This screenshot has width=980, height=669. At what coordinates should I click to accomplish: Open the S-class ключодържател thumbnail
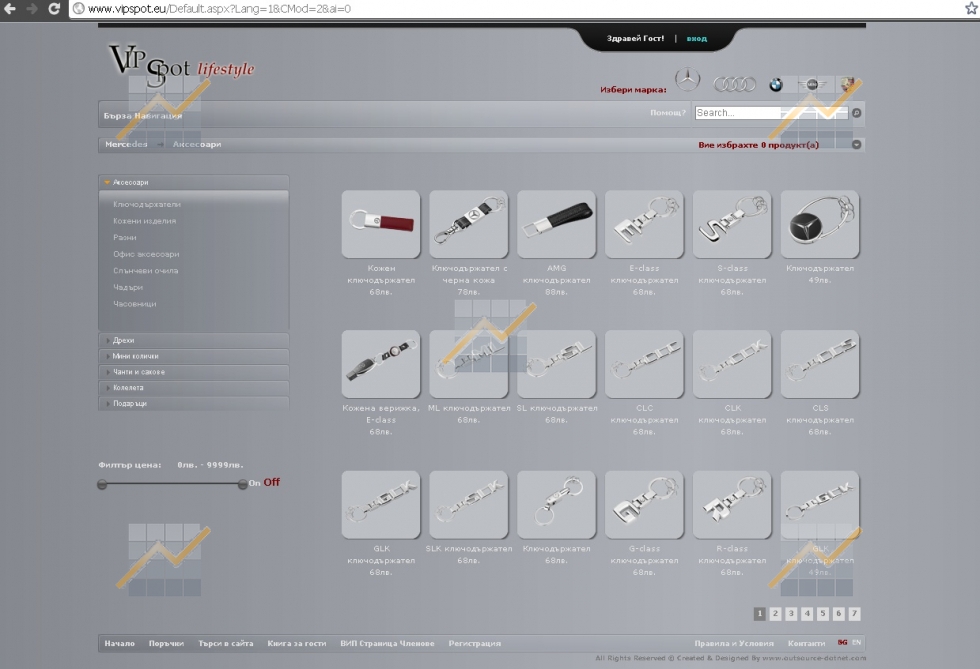[732, 224]
